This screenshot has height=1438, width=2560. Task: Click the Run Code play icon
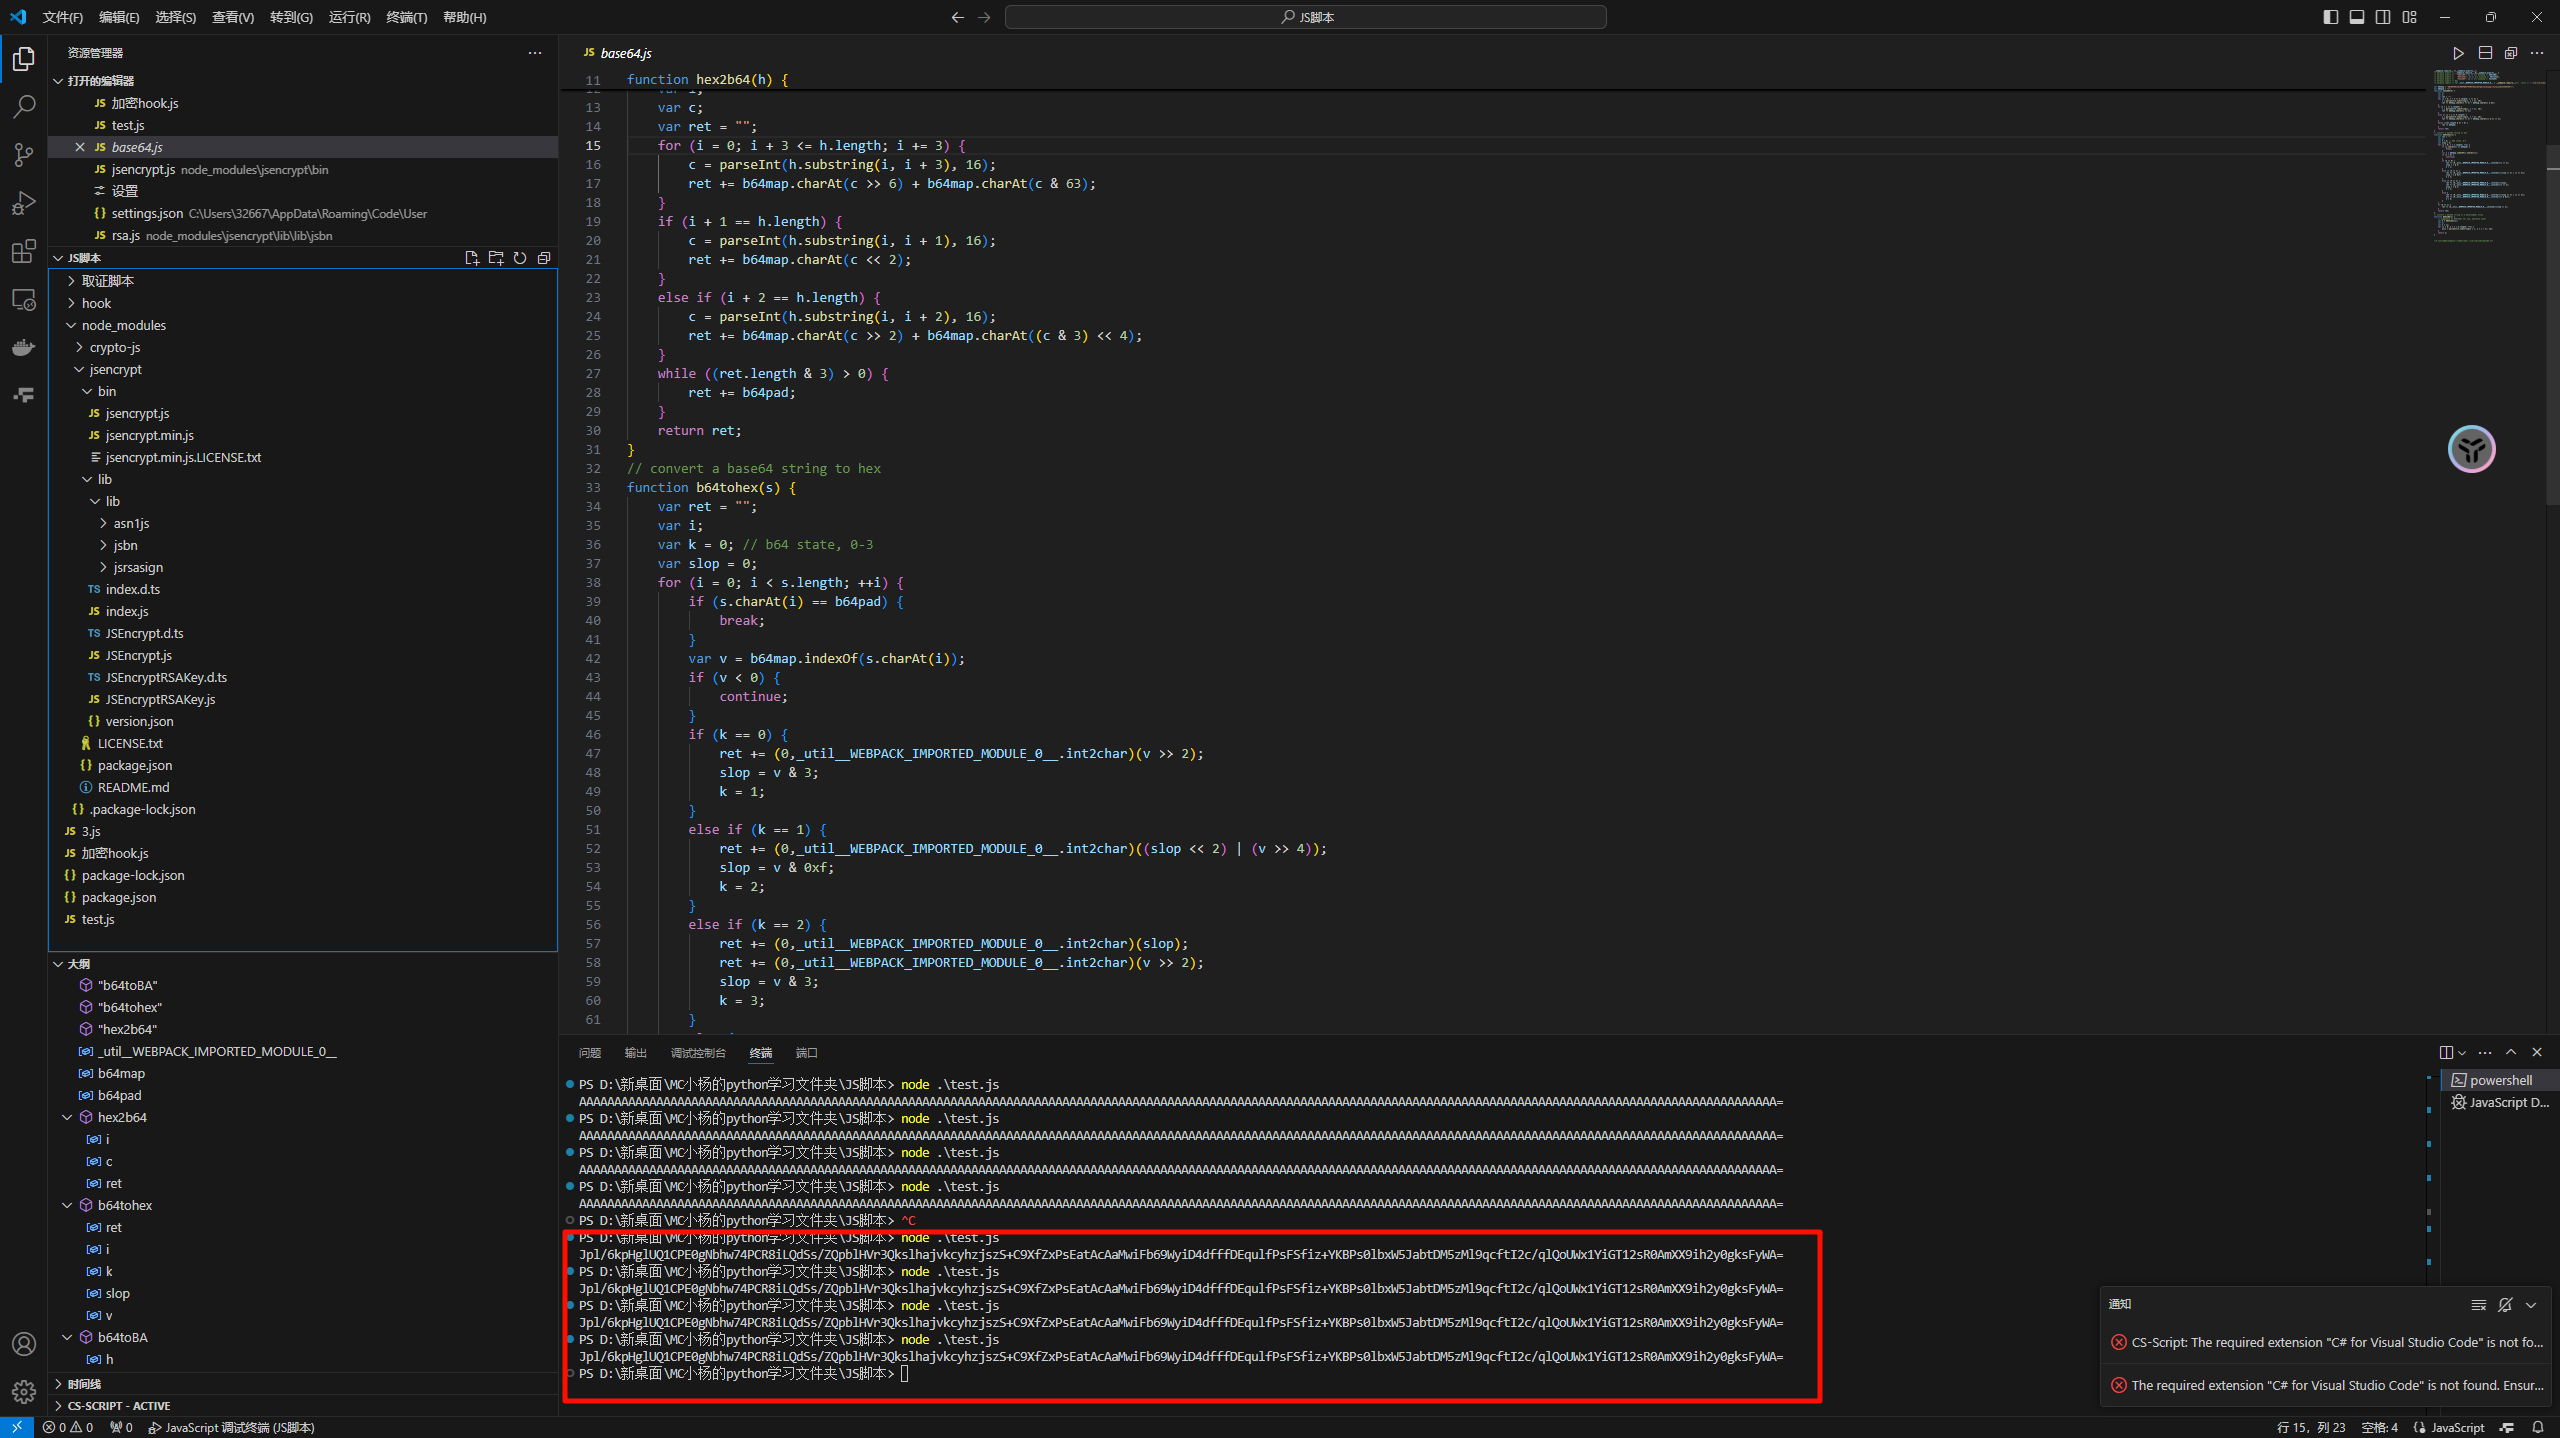2458,53
